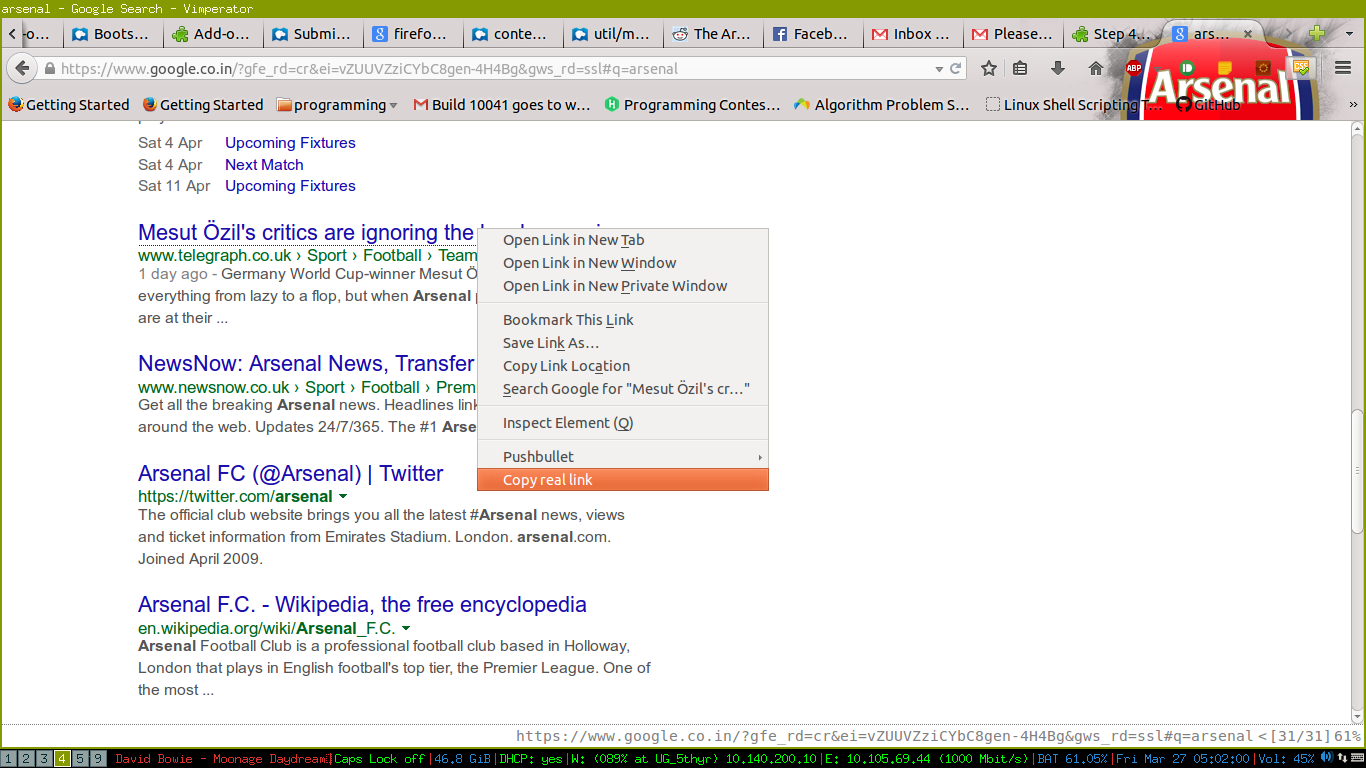Image resolution: width=1366 pixels, height=768 pixels.
Task: Expand arrow next to twitter.com/arsenal
Action: 343,496
